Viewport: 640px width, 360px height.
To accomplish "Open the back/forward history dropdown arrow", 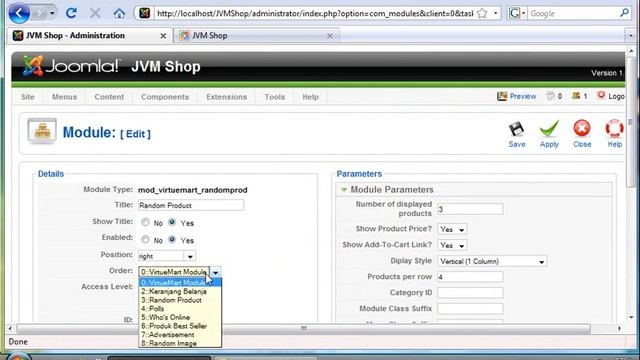I will coord(52,13).
